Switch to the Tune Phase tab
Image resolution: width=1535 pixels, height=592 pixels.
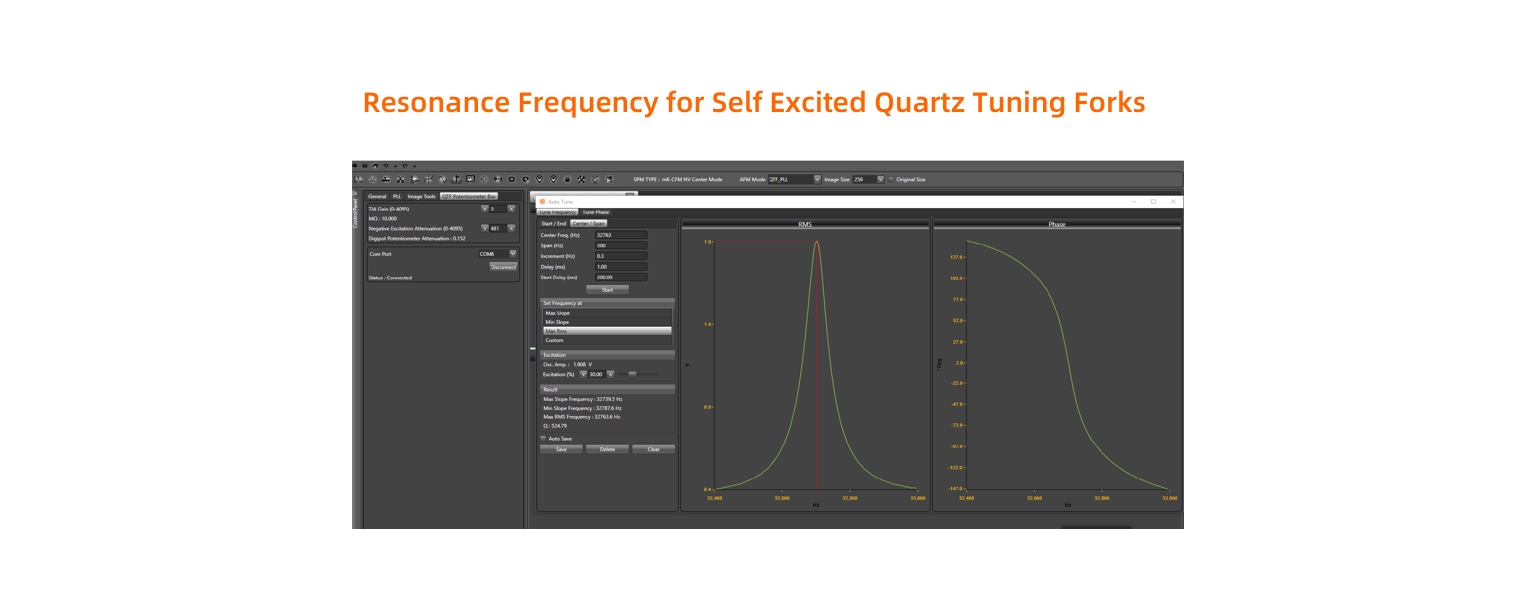pos(595,212)
